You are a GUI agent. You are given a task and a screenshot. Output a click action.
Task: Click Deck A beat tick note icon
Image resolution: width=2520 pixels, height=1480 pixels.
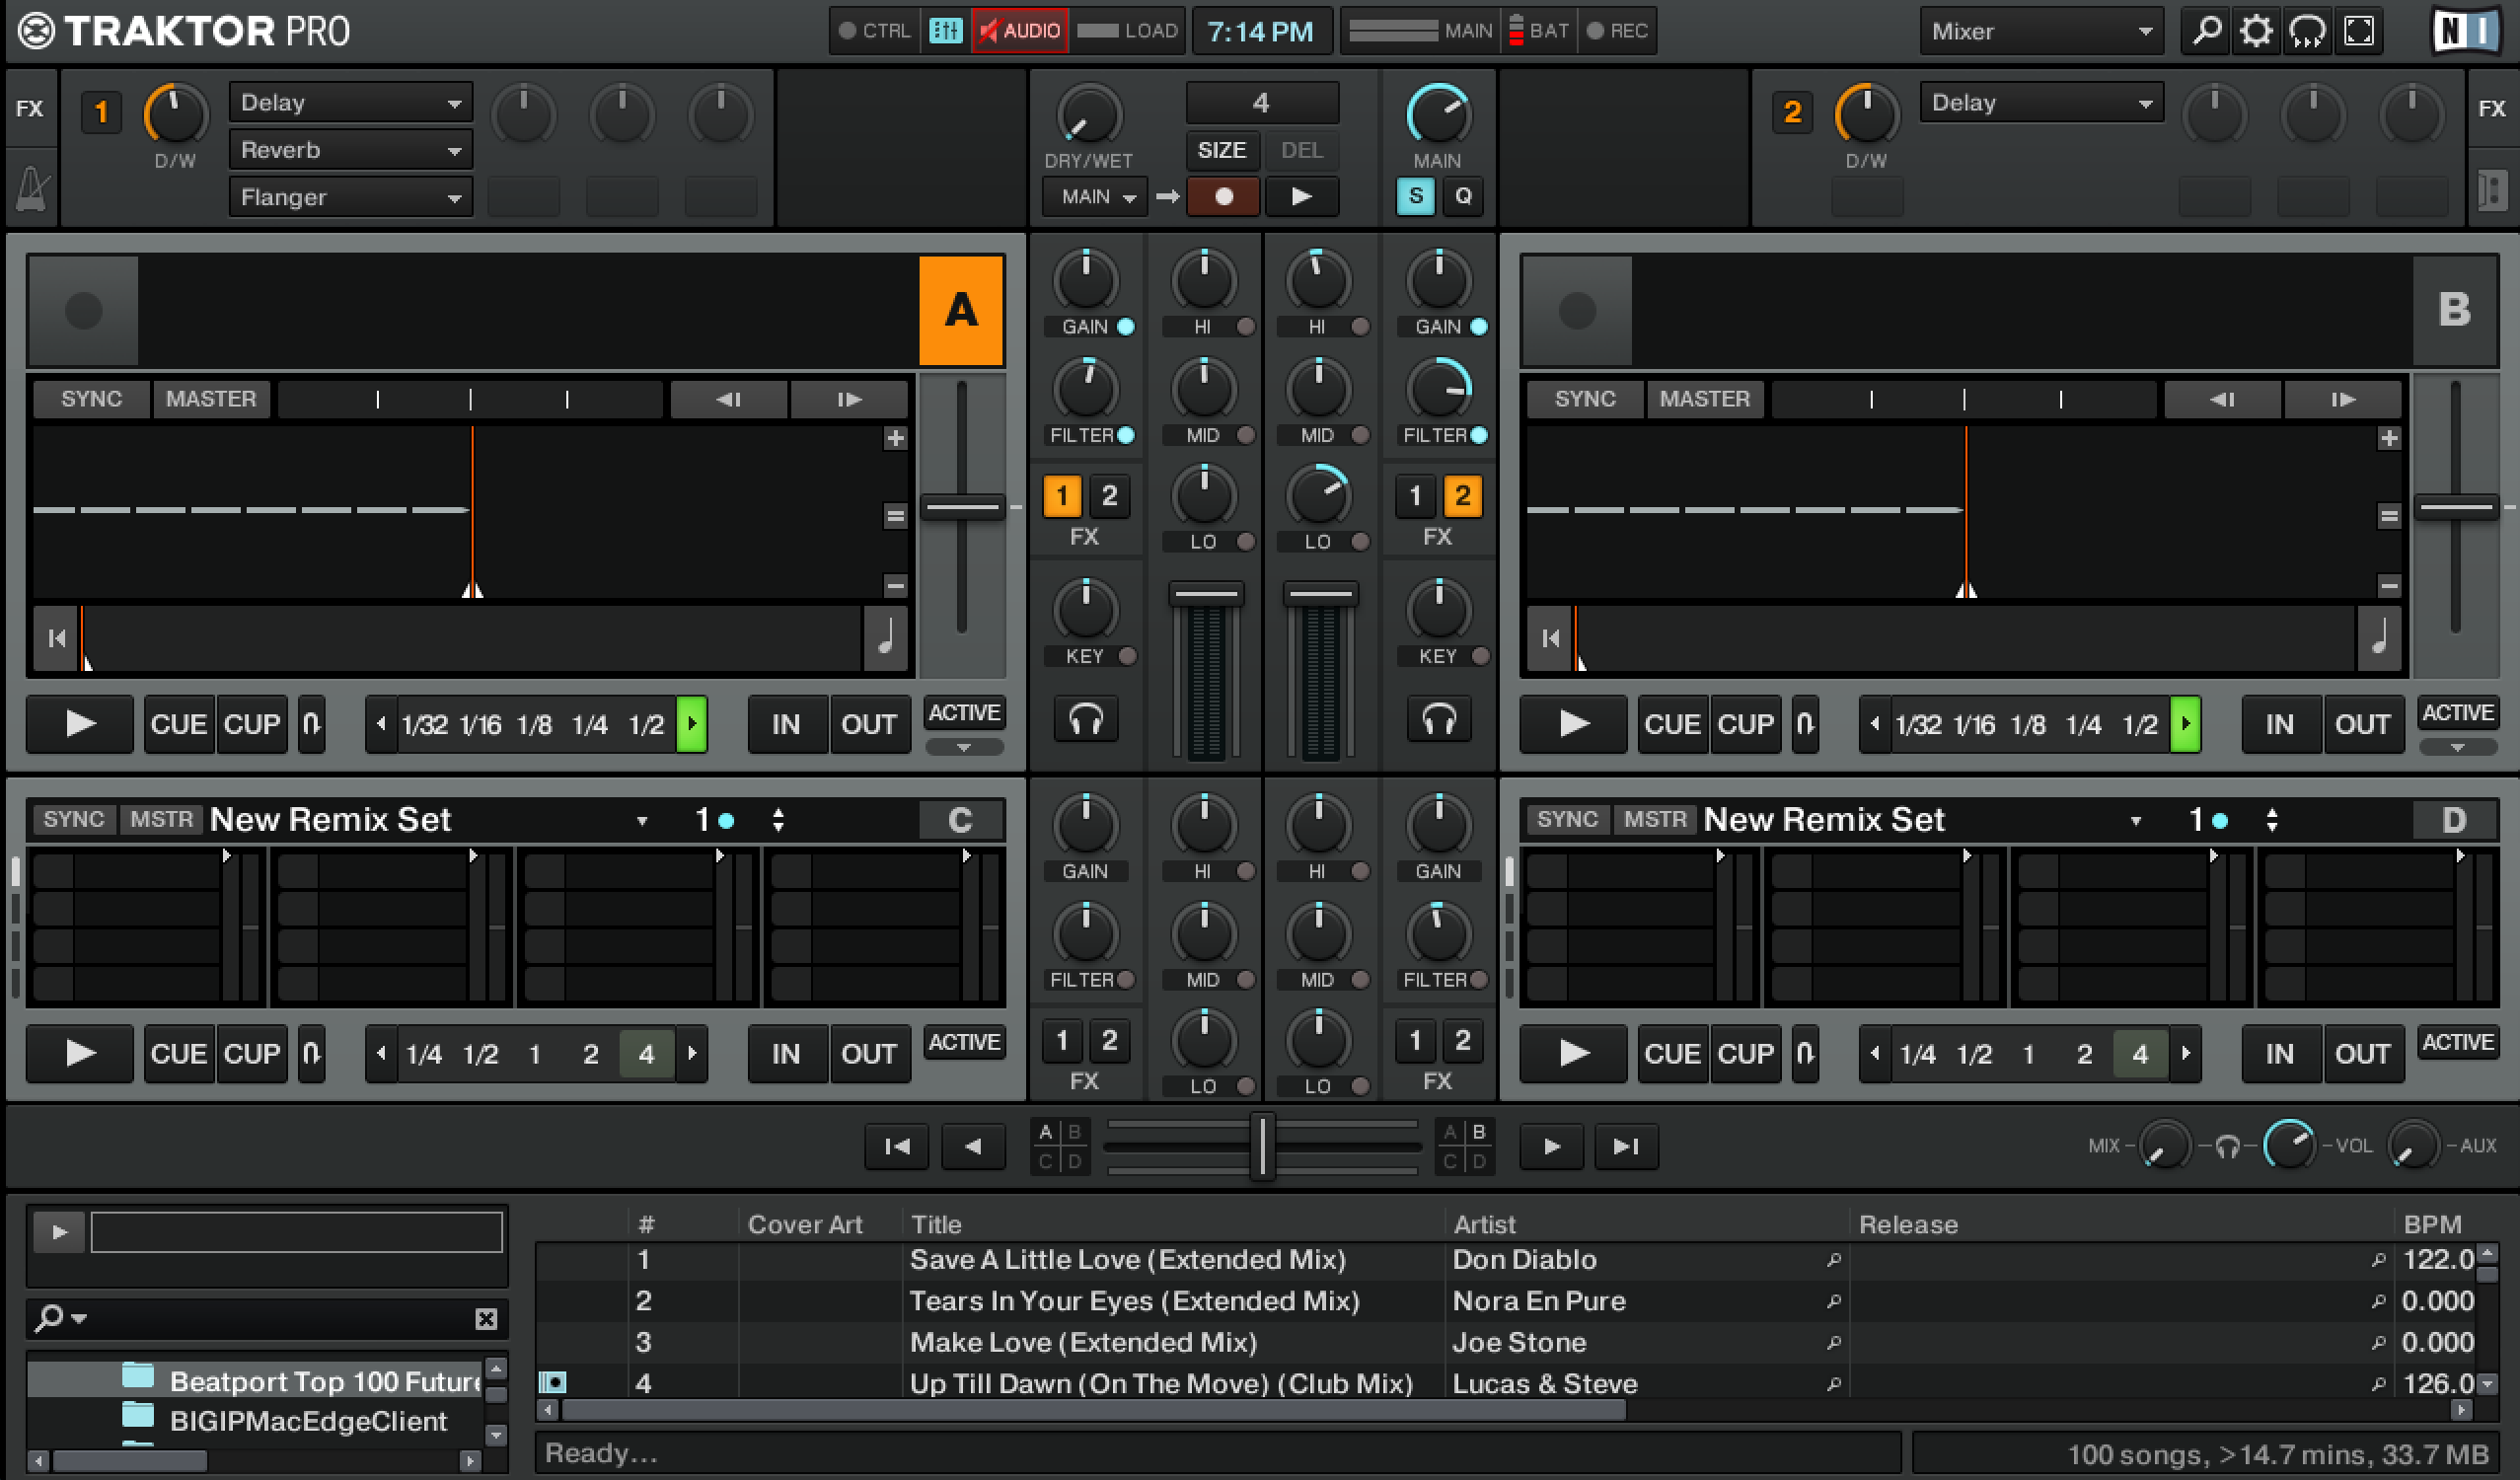click(885, 637)
